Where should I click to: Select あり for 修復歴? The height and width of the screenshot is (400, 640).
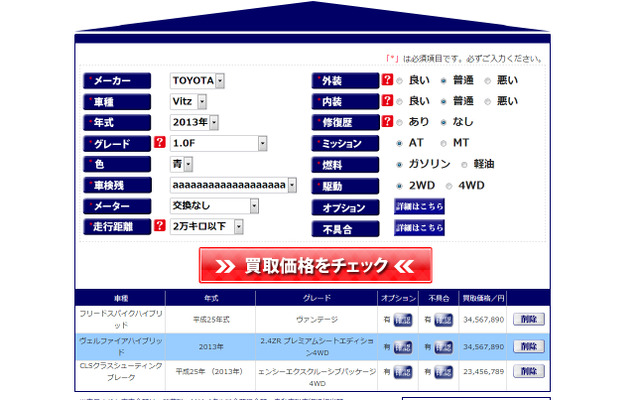400,122
